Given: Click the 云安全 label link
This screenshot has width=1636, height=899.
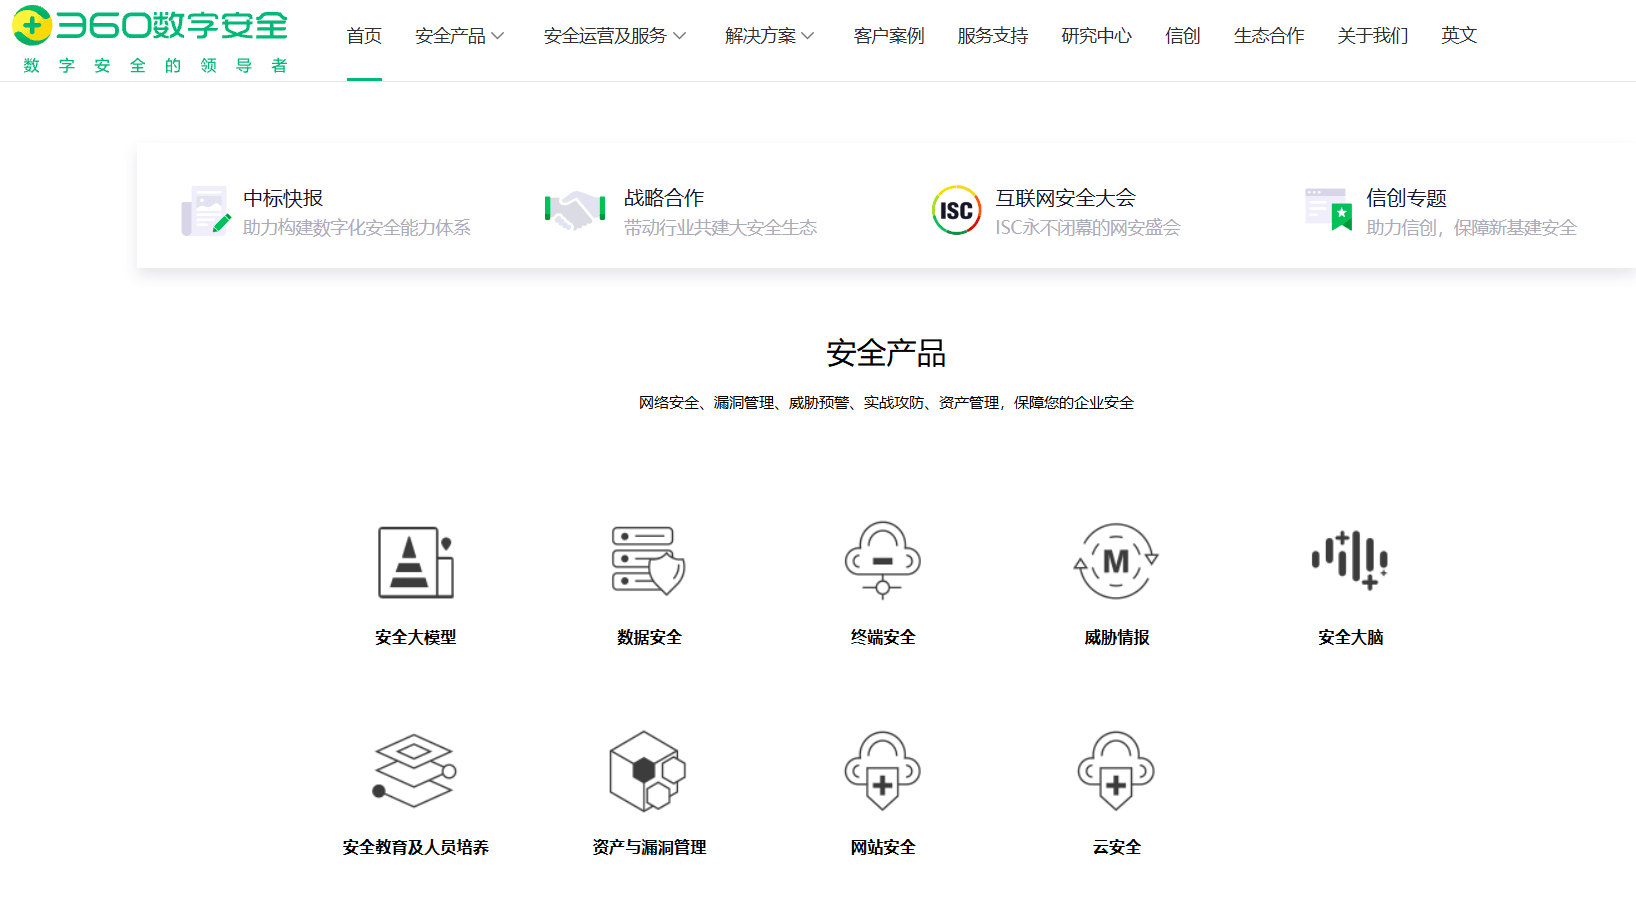Looking at the screenshot, I should click(1116, 847).
